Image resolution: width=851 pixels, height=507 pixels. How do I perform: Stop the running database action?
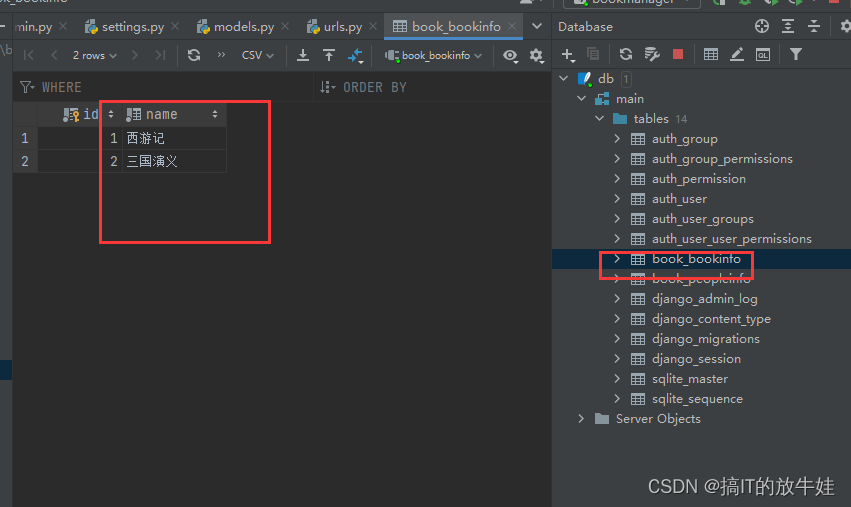[677, 54]
